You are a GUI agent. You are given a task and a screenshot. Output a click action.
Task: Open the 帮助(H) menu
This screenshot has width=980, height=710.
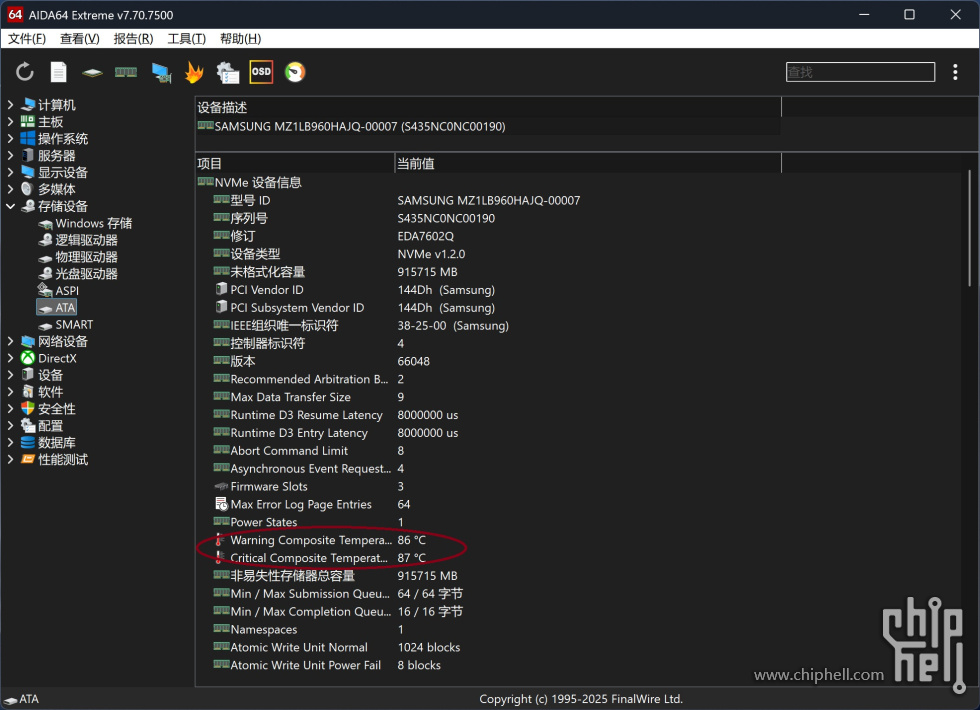pyautogui.click(x=240, y=39)
